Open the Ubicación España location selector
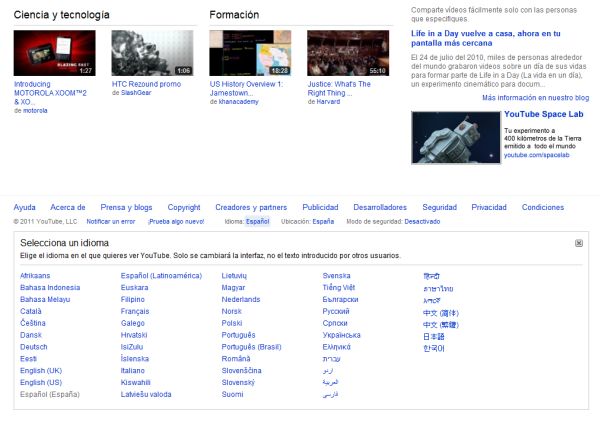600x423 pixels. pyautogui.click(x=323, y=221)
